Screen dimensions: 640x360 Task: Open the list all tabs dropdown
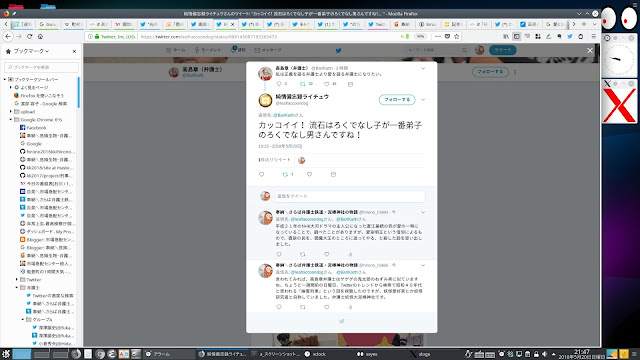594,24
